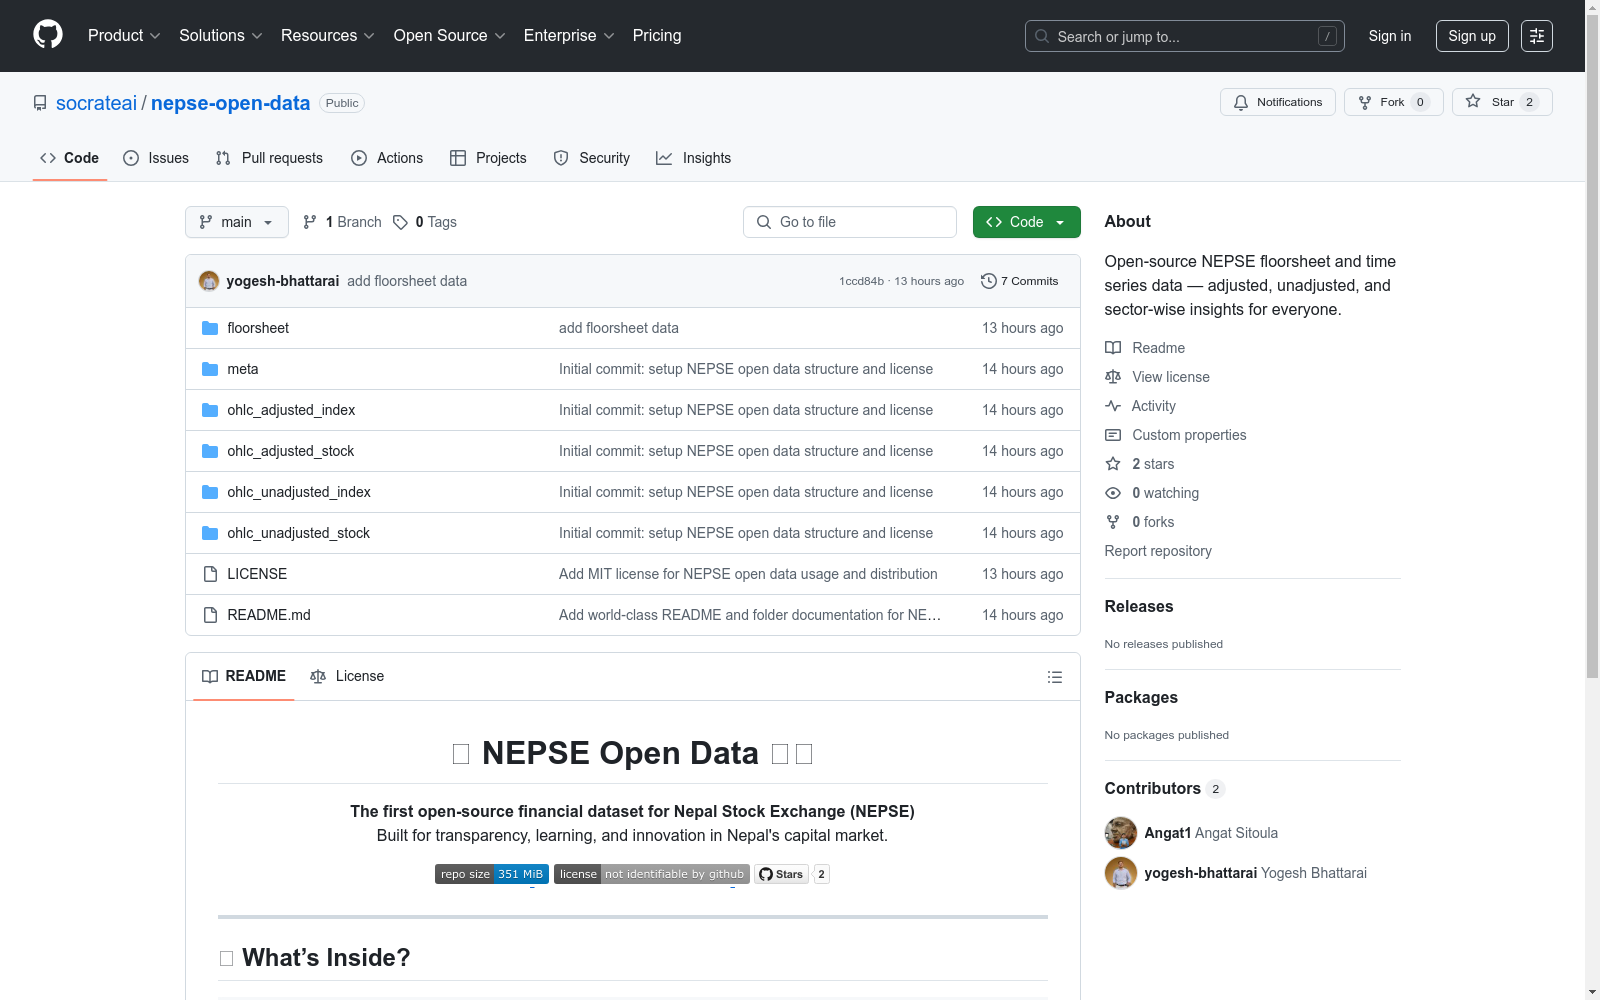Screen dimensions: 1600x1000
Task: Click the Sign up button
Action: [1472, 36]
